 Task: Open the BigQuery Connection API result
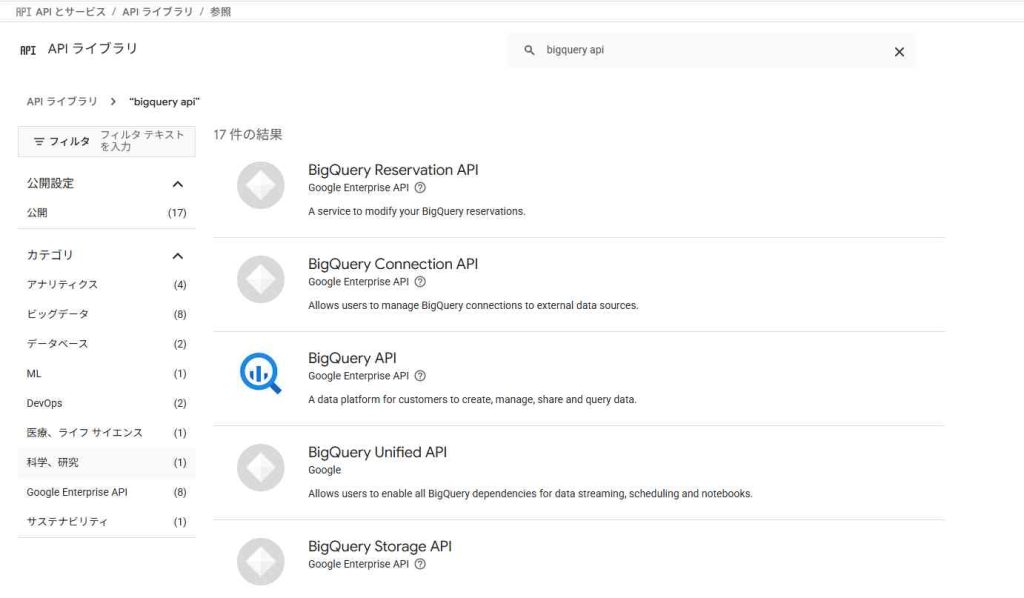coord(393,264)
